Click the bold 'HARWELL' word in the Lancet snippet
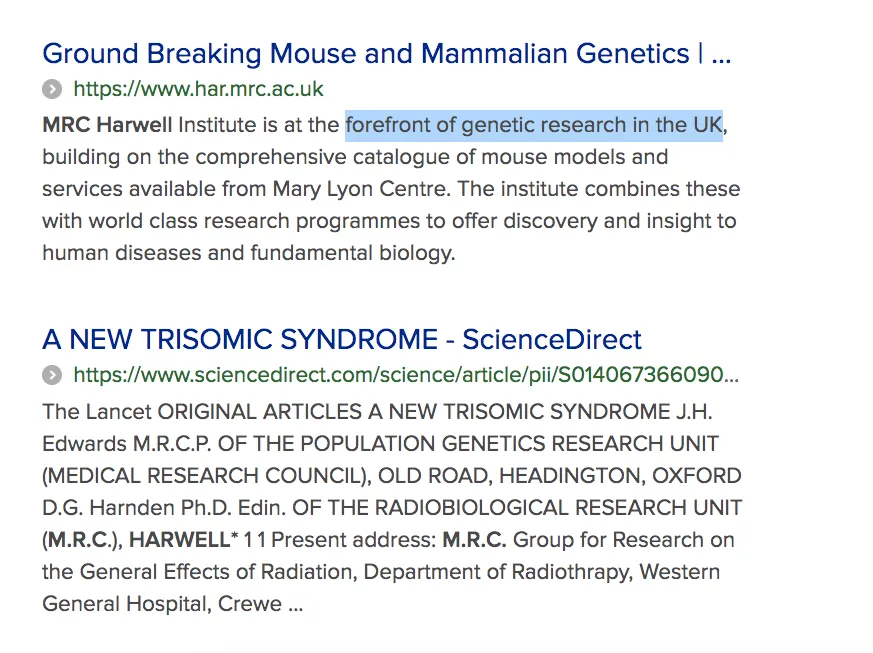 (x=180, y=540)
